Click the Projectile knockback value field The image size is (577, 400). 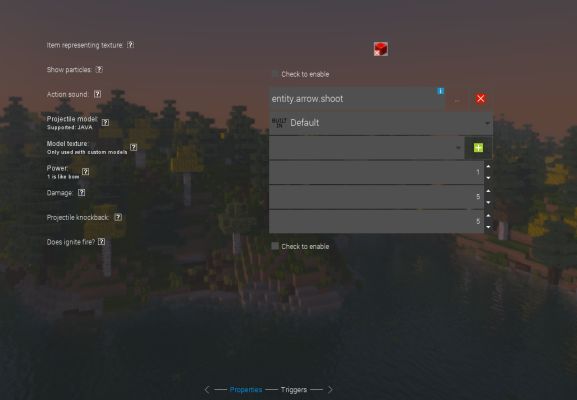click(x=376, y=221)
